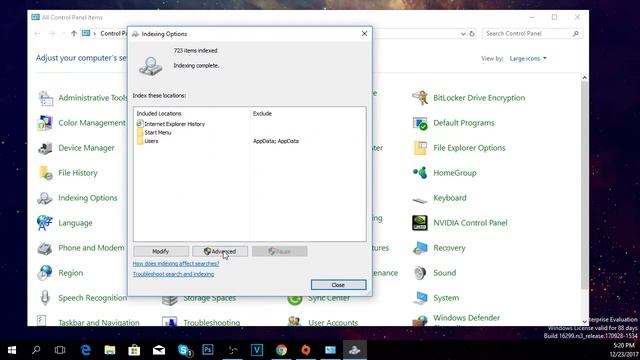Open the Storage Spaces icon
The width and height of the screenshot is (640, 360).
[170, 300]
